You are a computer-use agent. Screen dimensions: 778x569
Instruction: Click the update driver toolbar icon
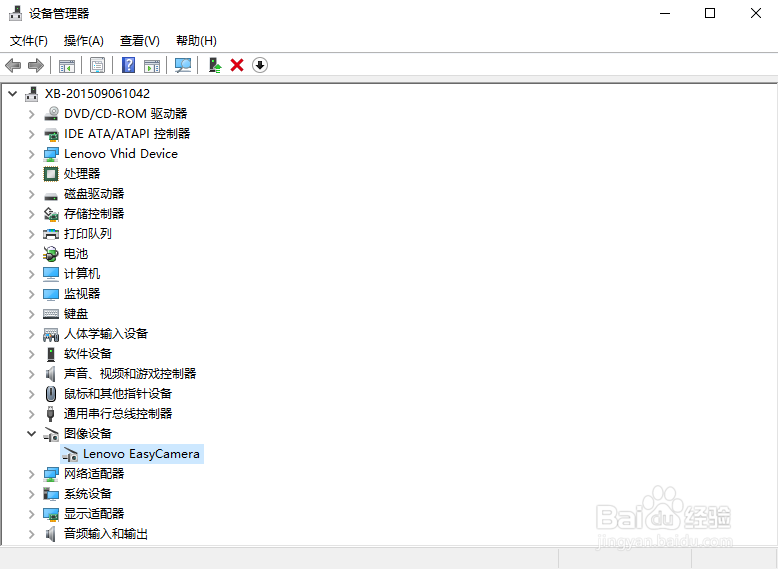click(214, 65)
